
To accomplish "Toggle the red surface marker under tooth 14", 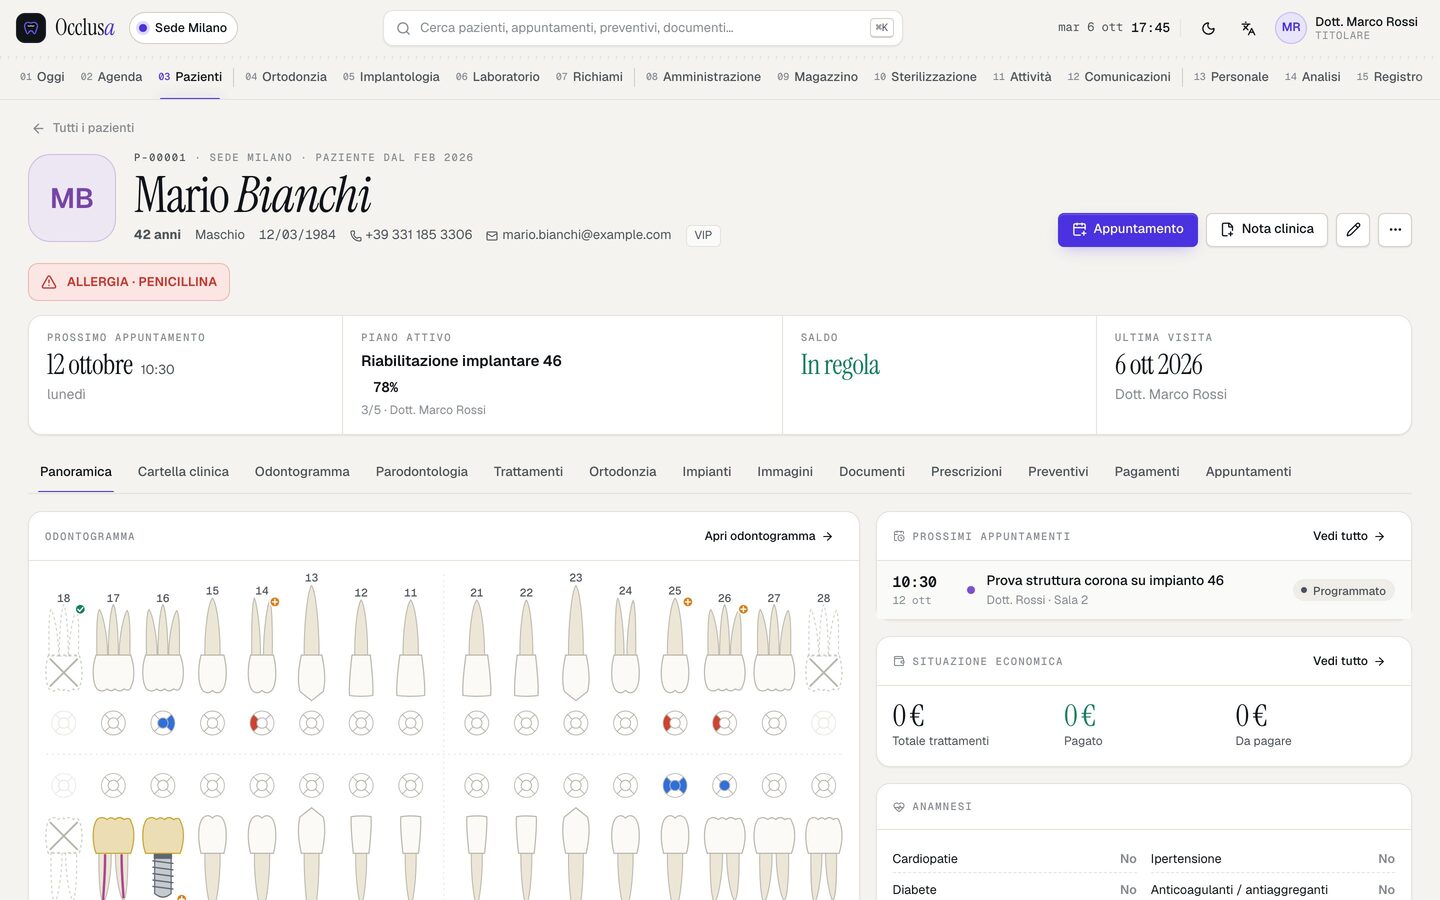I will pyautogui.click(x=262, y=722).
